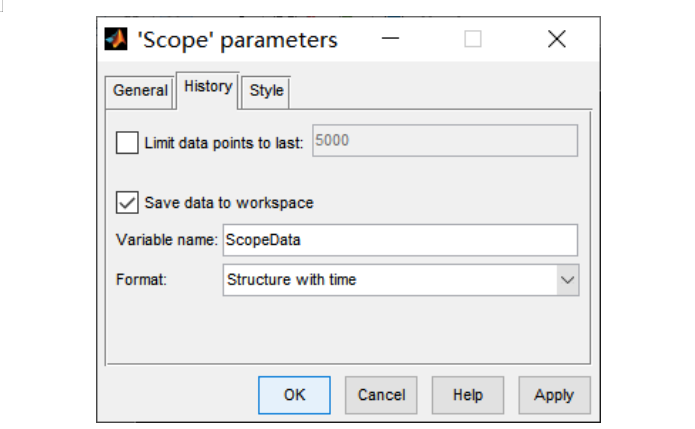Open Help for Scope parameters
The width and height of the screenshot is (695, 429).
click(468, 395)
